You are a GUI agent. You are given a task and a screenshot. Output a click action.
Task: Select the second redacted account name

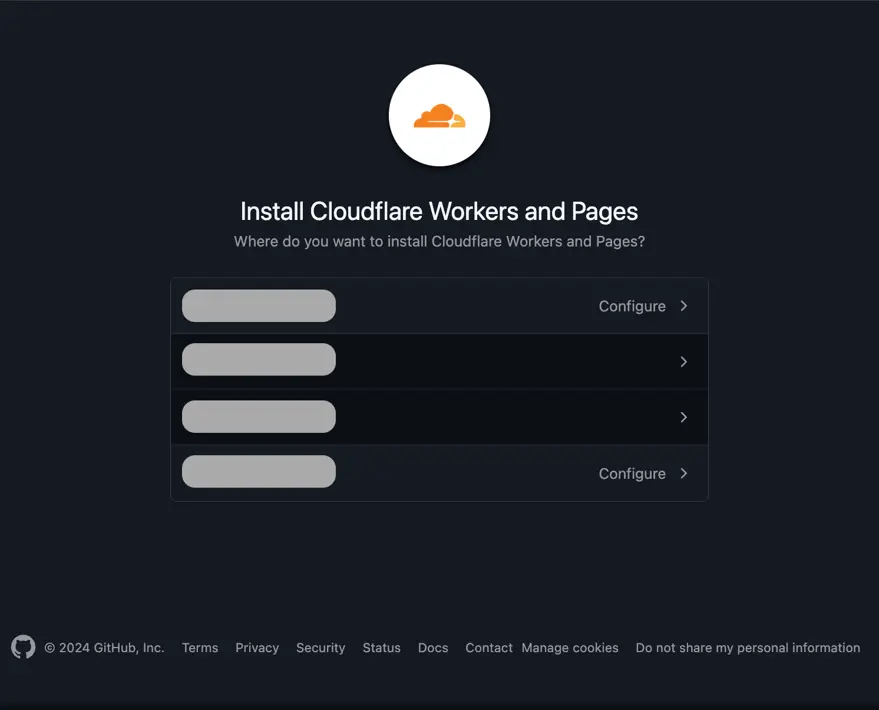point(259,360)
